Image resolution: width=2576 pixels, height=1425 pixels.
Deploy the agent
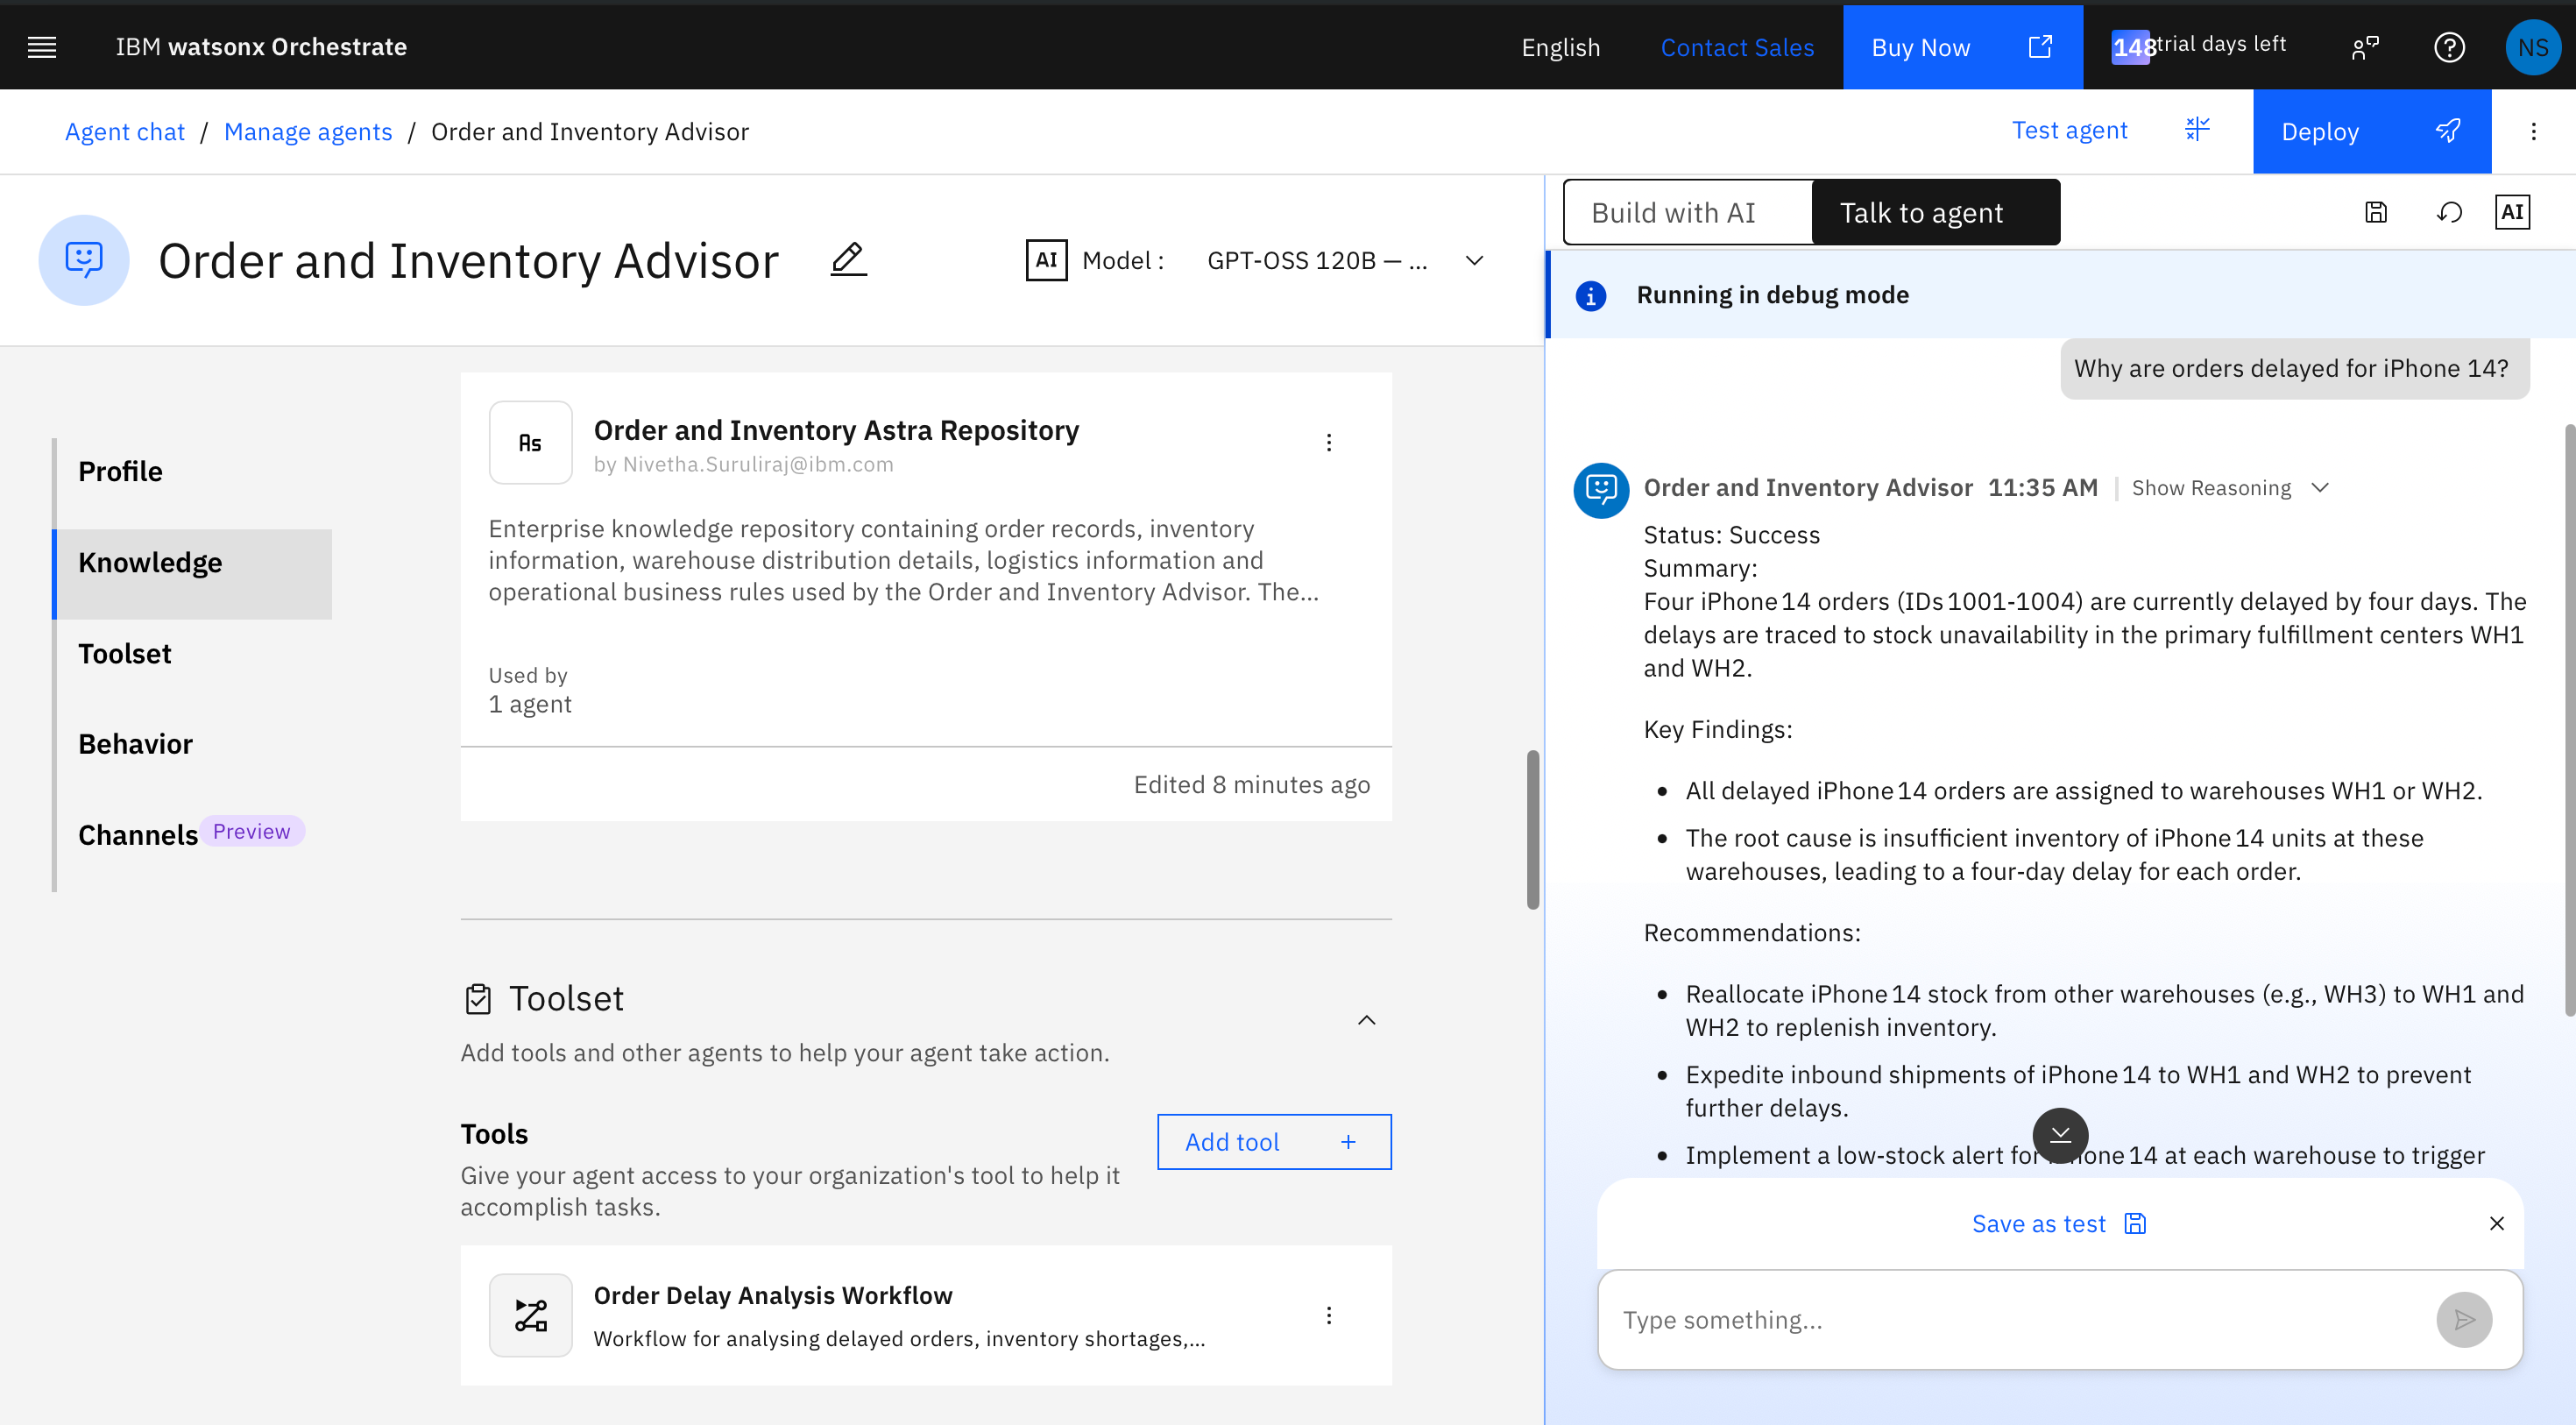click(x=2371, y=131)
